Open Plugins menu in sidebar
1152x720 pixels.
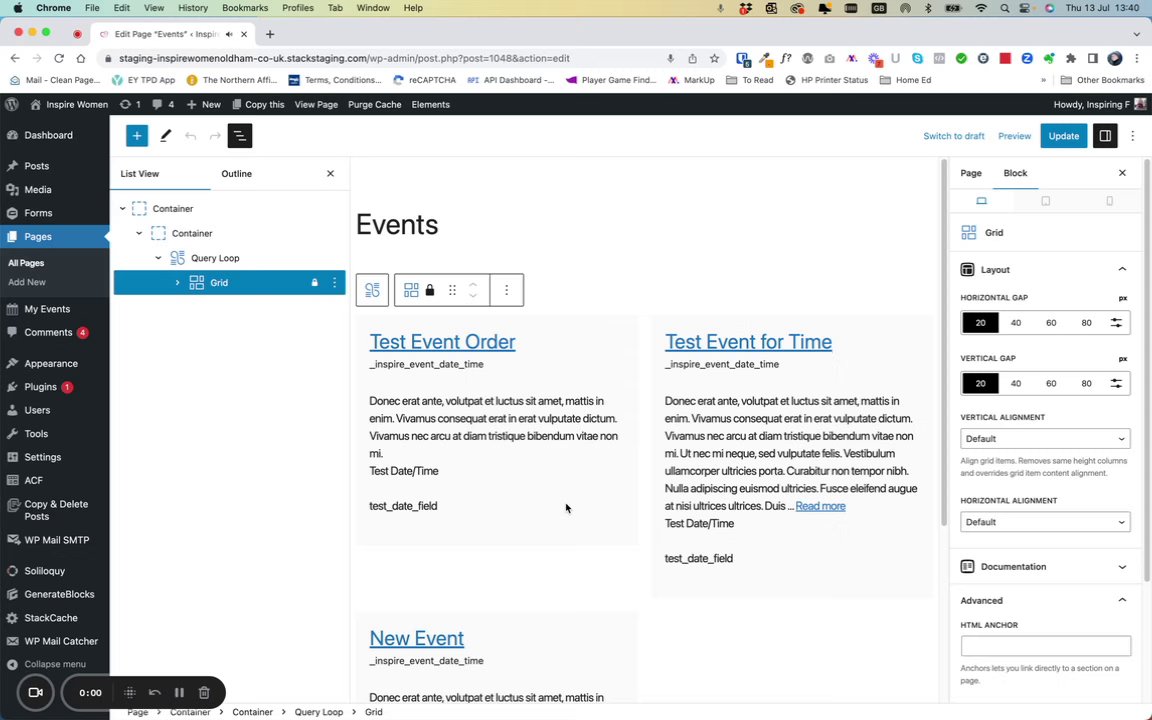pyautogui.click(x=40, y=386)
